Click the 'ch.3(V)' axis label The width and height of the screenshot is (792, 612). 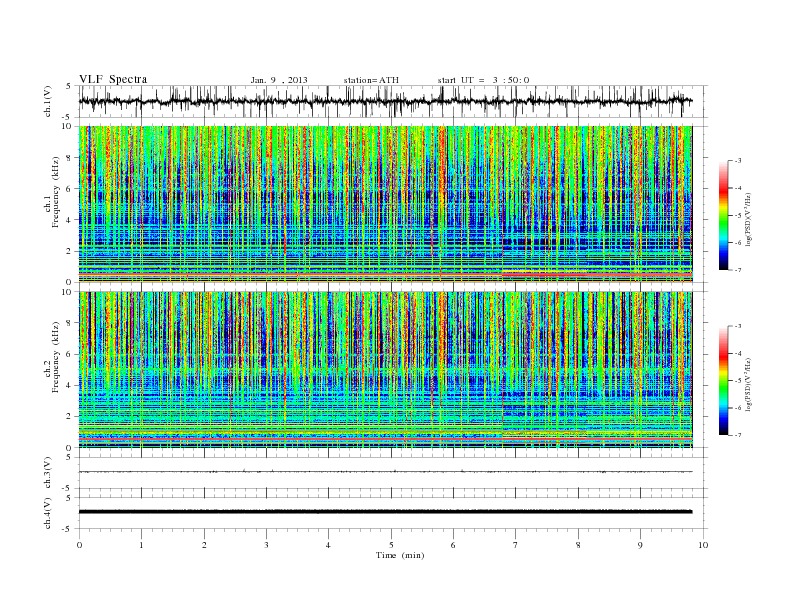(x=48, y=473)
